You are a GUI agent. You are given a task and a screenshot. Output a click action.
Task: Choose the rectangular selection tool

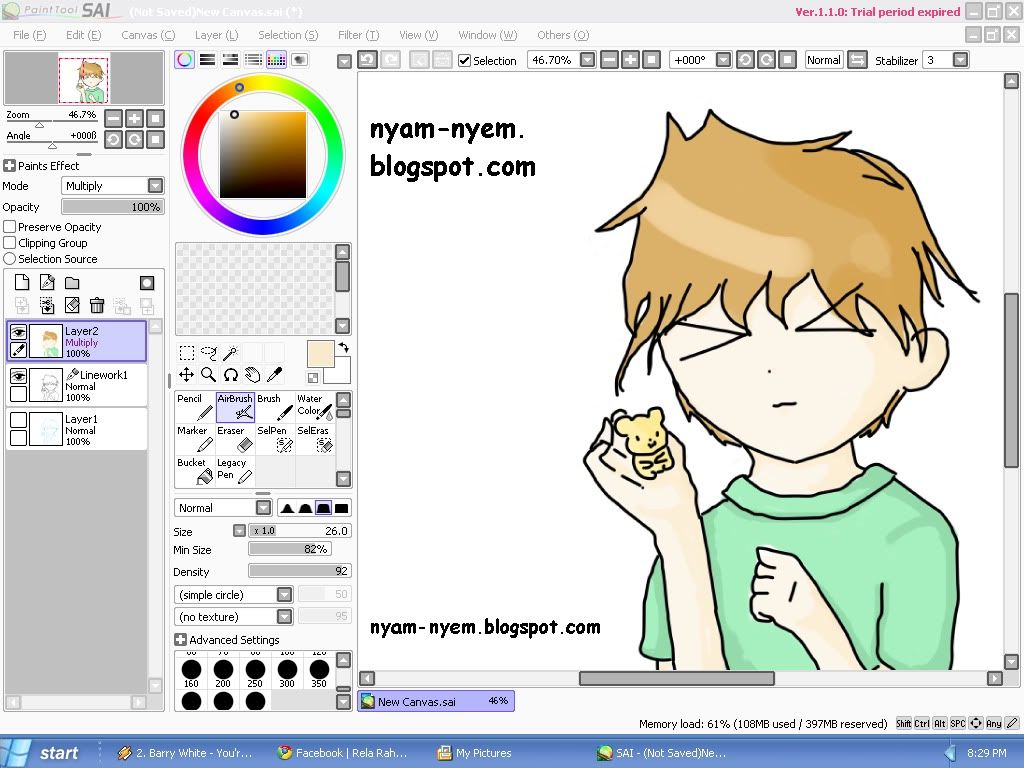pos(187,353)
